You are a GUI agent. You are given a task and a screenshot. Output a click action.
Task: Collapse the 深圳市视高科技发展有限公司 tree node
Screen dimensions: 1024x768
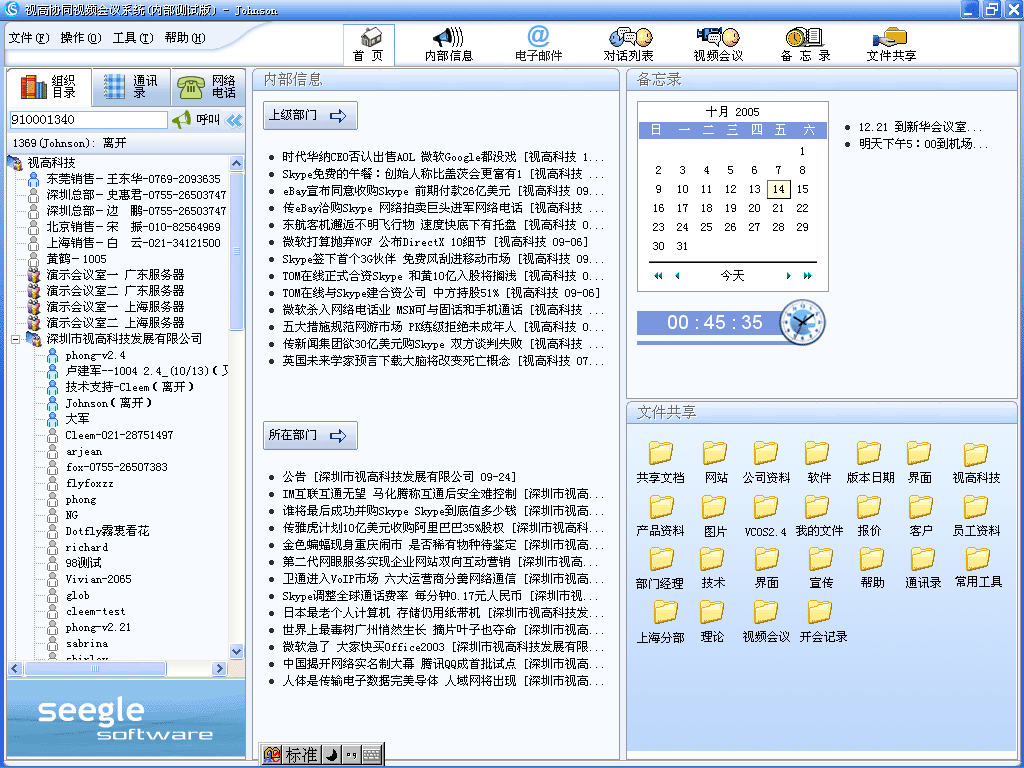(x=16, y=339)
